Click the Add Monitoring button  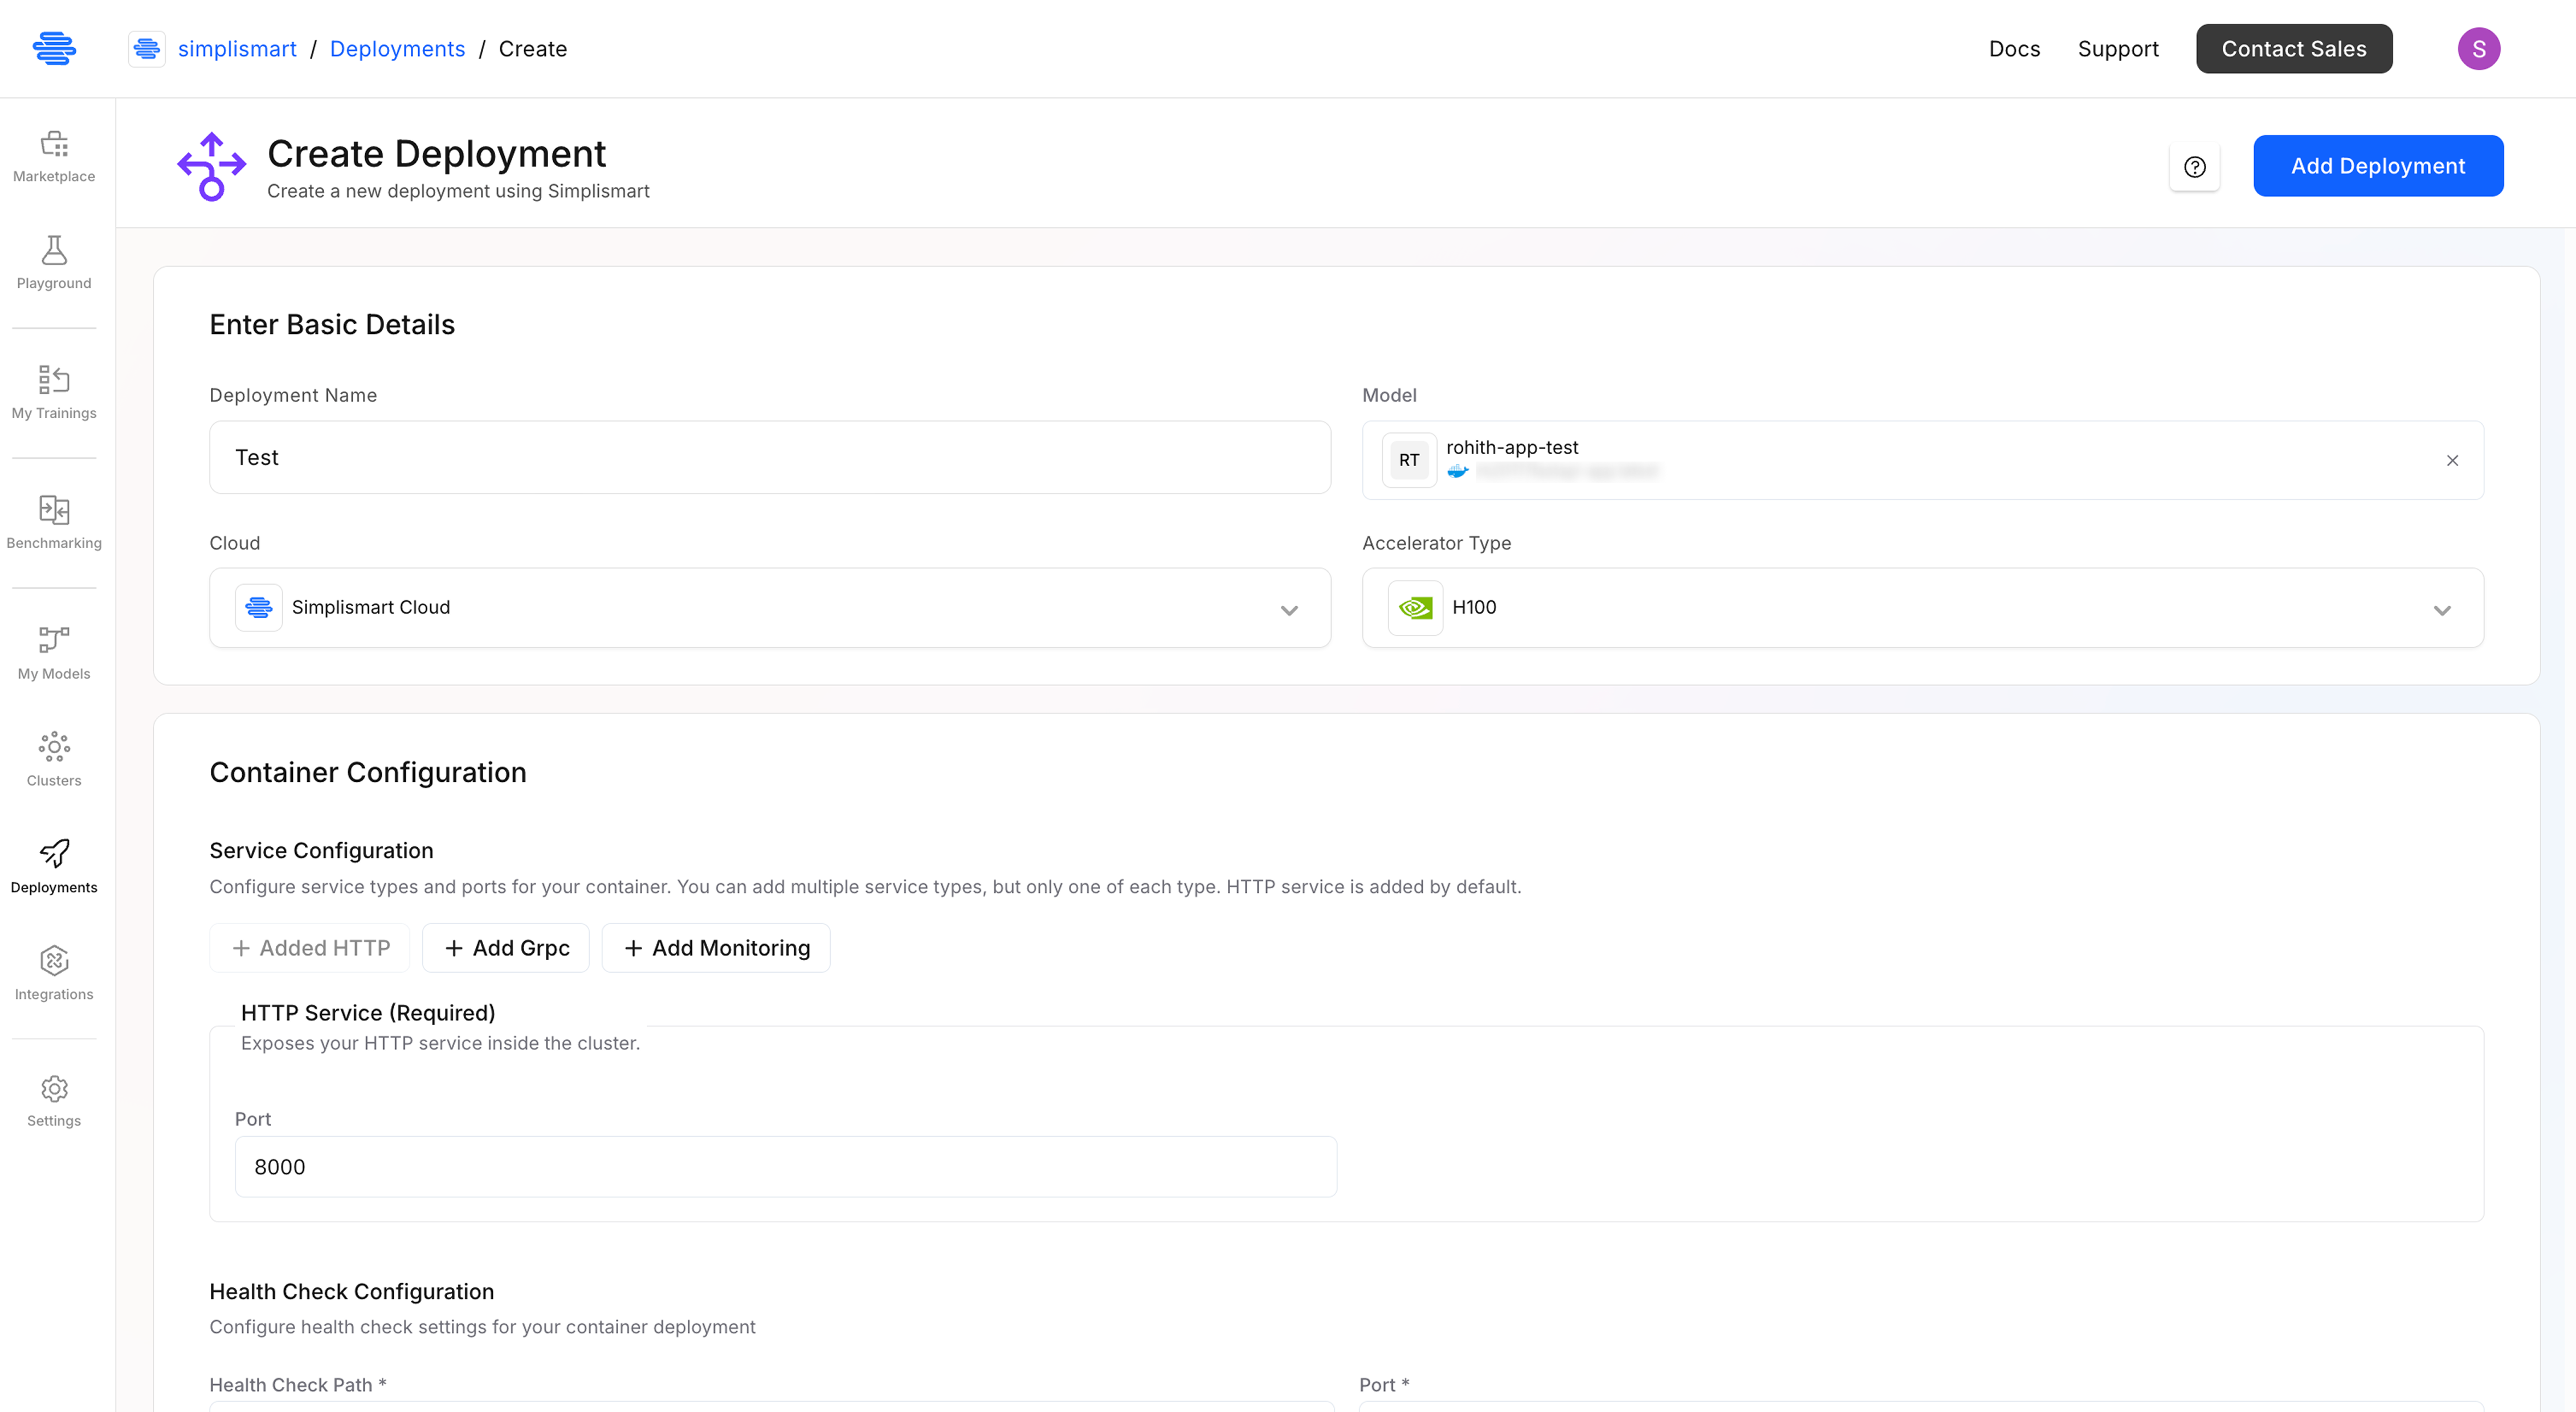(716, 948)
